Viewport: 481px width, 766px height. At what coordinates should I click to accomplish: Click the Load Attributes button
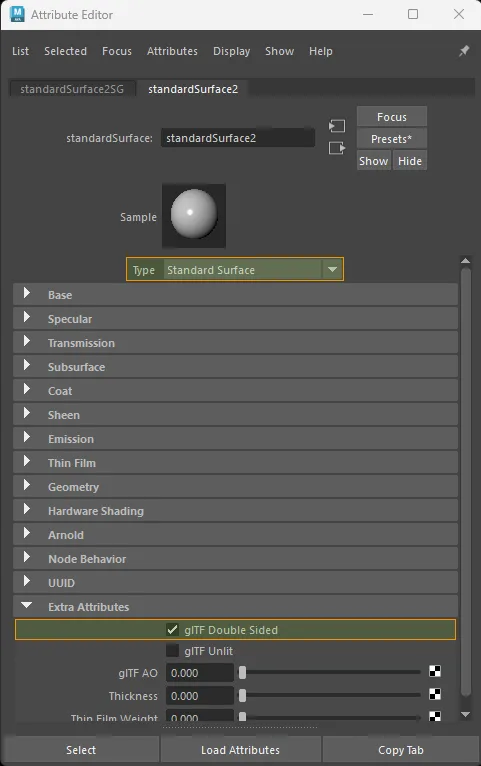[x=241, y=750]
